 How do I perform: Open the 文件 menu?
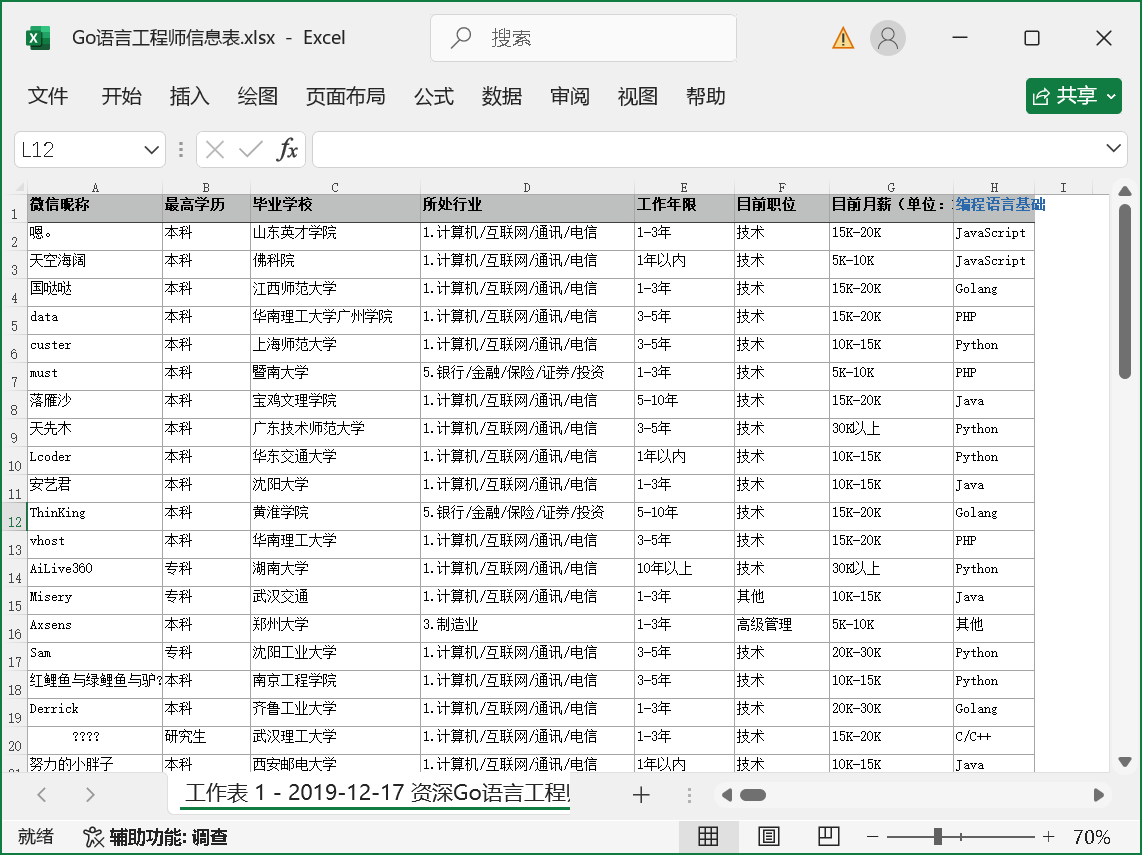[x=48, y=96]
